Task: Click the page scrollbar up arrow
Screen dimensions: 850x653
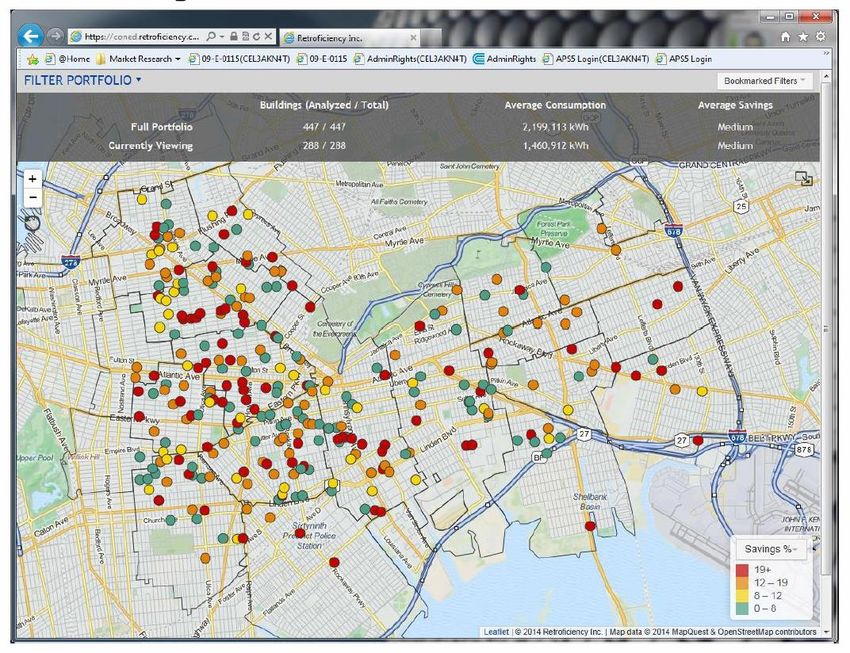Action: click(x=826, y=77)
